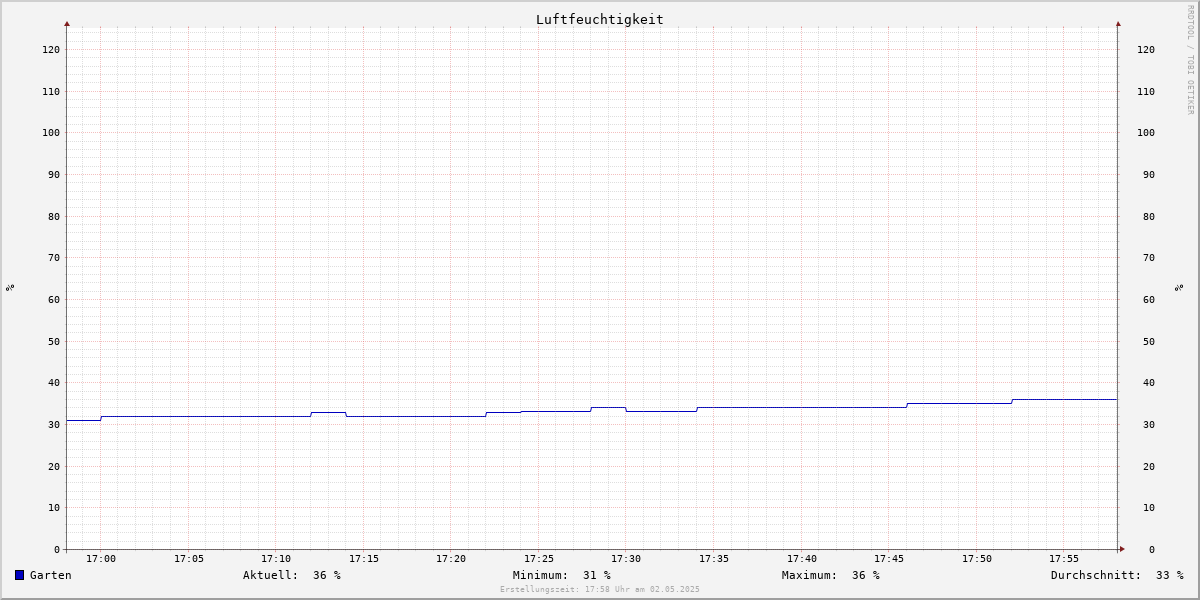Click the 70 label on right axis
Image resolution: width=1200 pixels, height=600 pixels.
(1149, 257)
